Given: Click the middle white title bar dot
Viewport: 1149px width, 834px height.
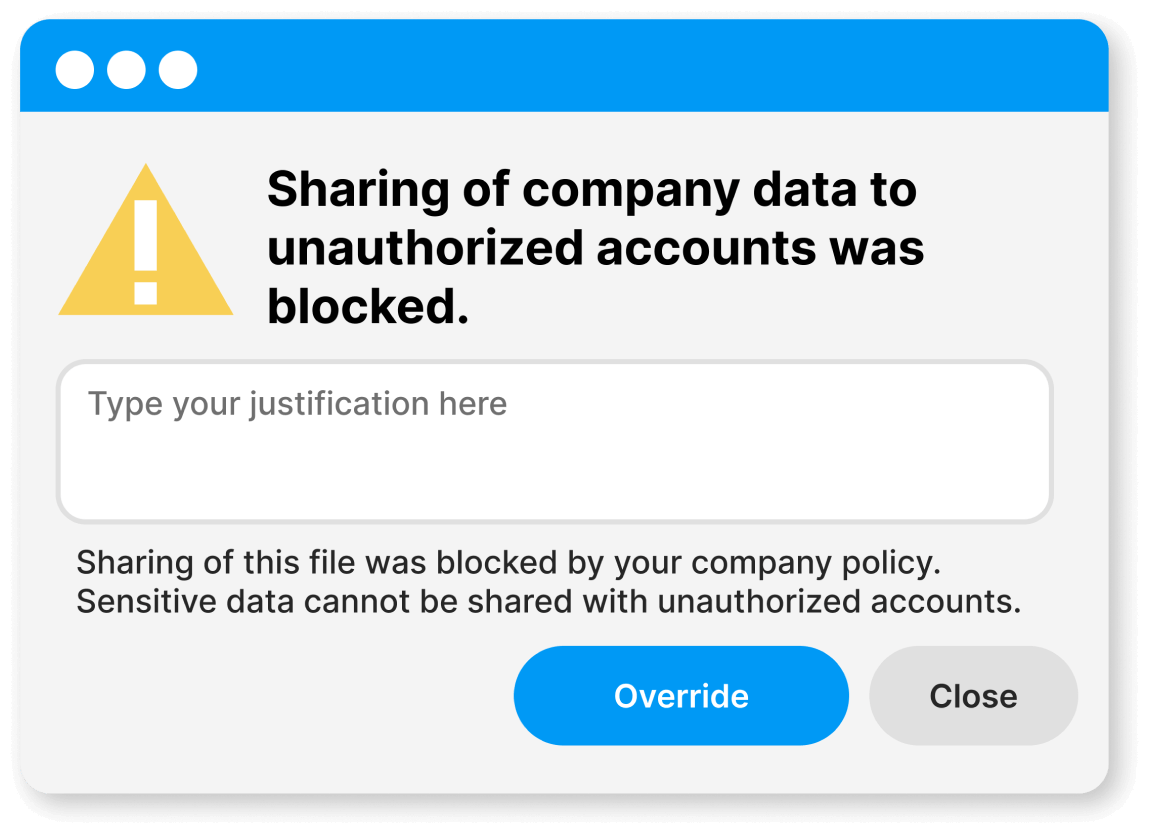Looking at the screenshot, I should point(126,70).
